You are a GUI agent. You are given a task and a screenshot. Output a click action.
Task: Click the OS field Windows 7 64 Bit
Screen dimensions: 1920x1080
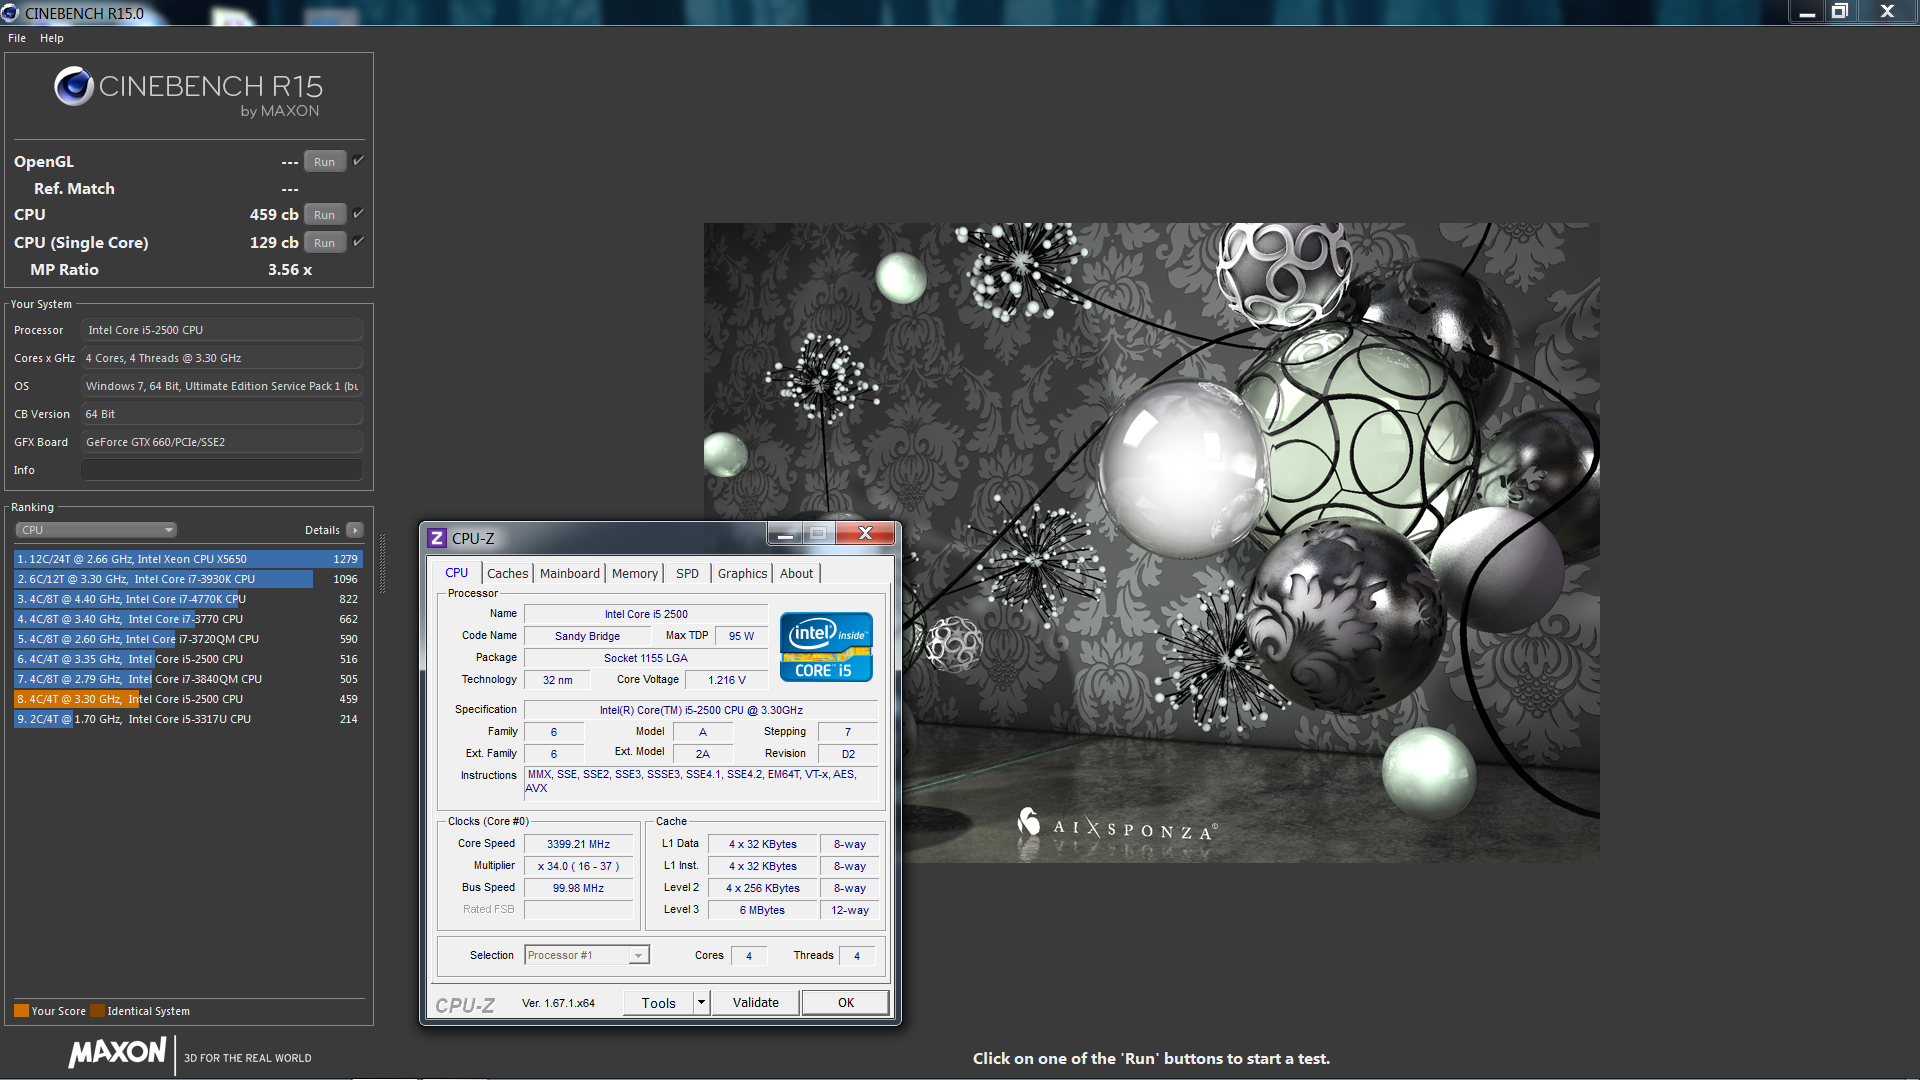pyautogui.click(x=221, y=386)
